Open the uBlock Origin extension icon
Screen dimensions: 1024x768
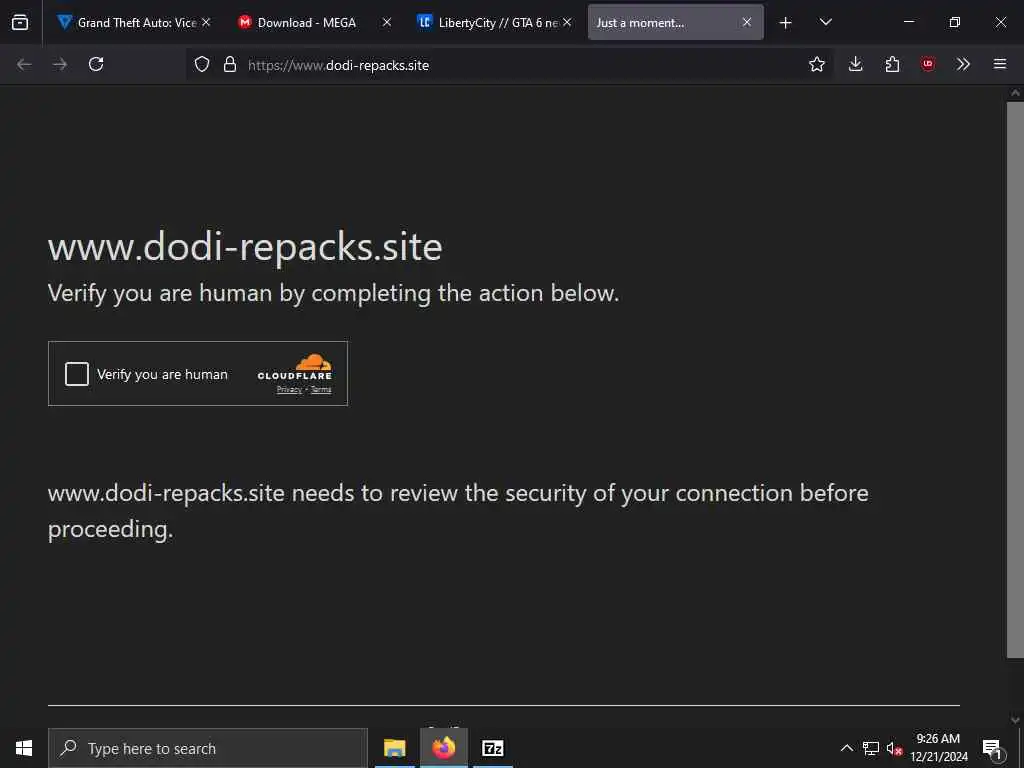pos(927,64)
